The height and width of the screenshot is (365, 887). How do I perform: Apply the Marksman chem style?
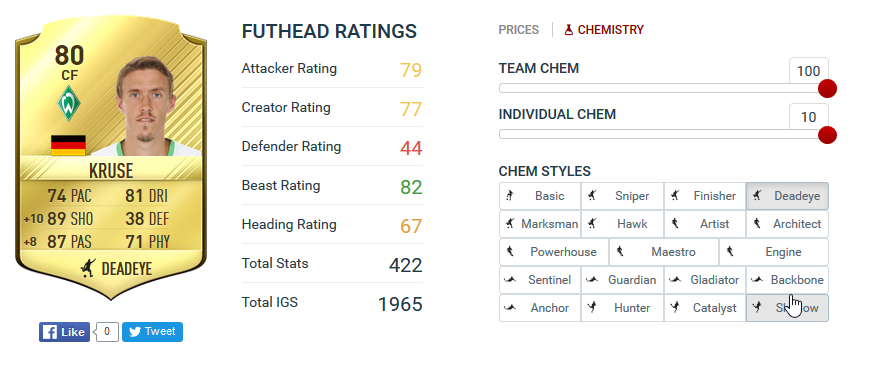pyautogui.click(x=540, y=224)
